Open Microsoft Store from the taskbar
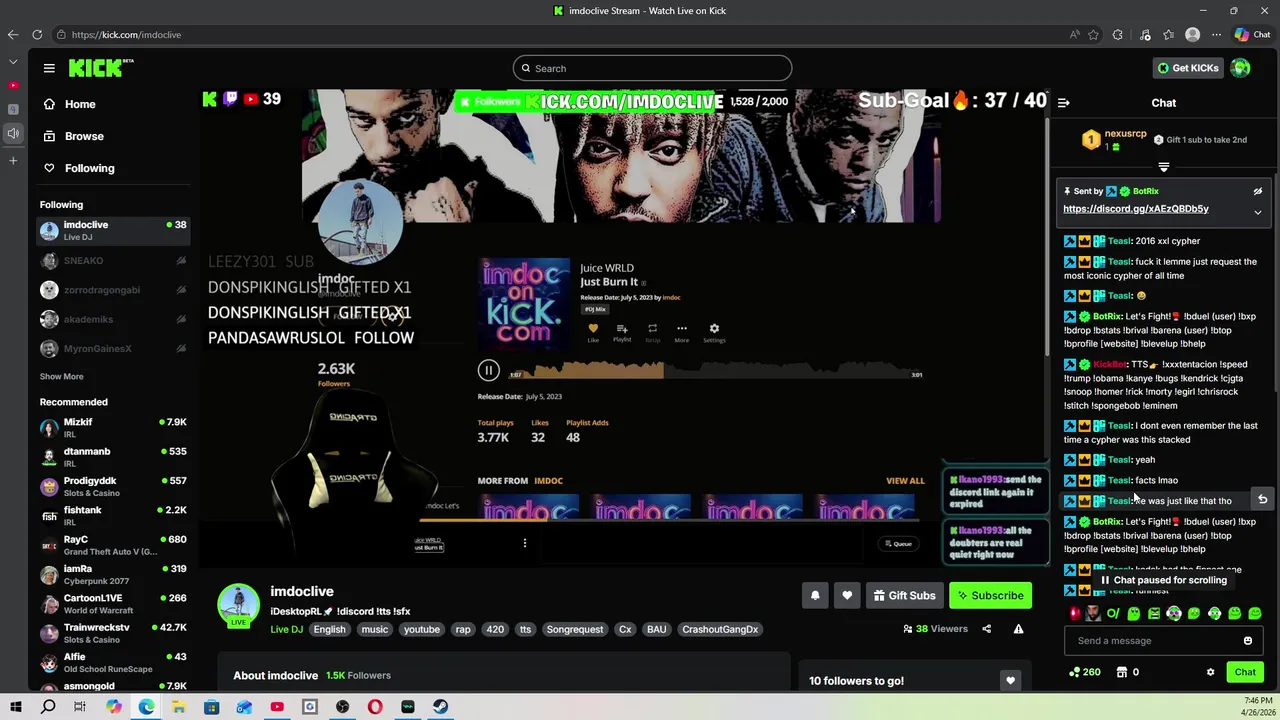This screenshot has height=720, width=1280. point(211,707)
